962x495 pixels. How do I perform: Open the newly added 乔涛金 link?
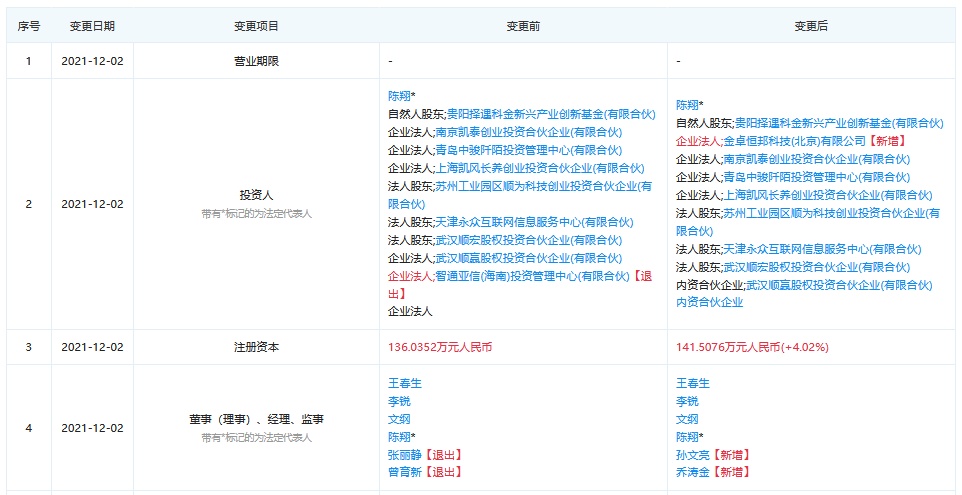(x=693, y=472)
